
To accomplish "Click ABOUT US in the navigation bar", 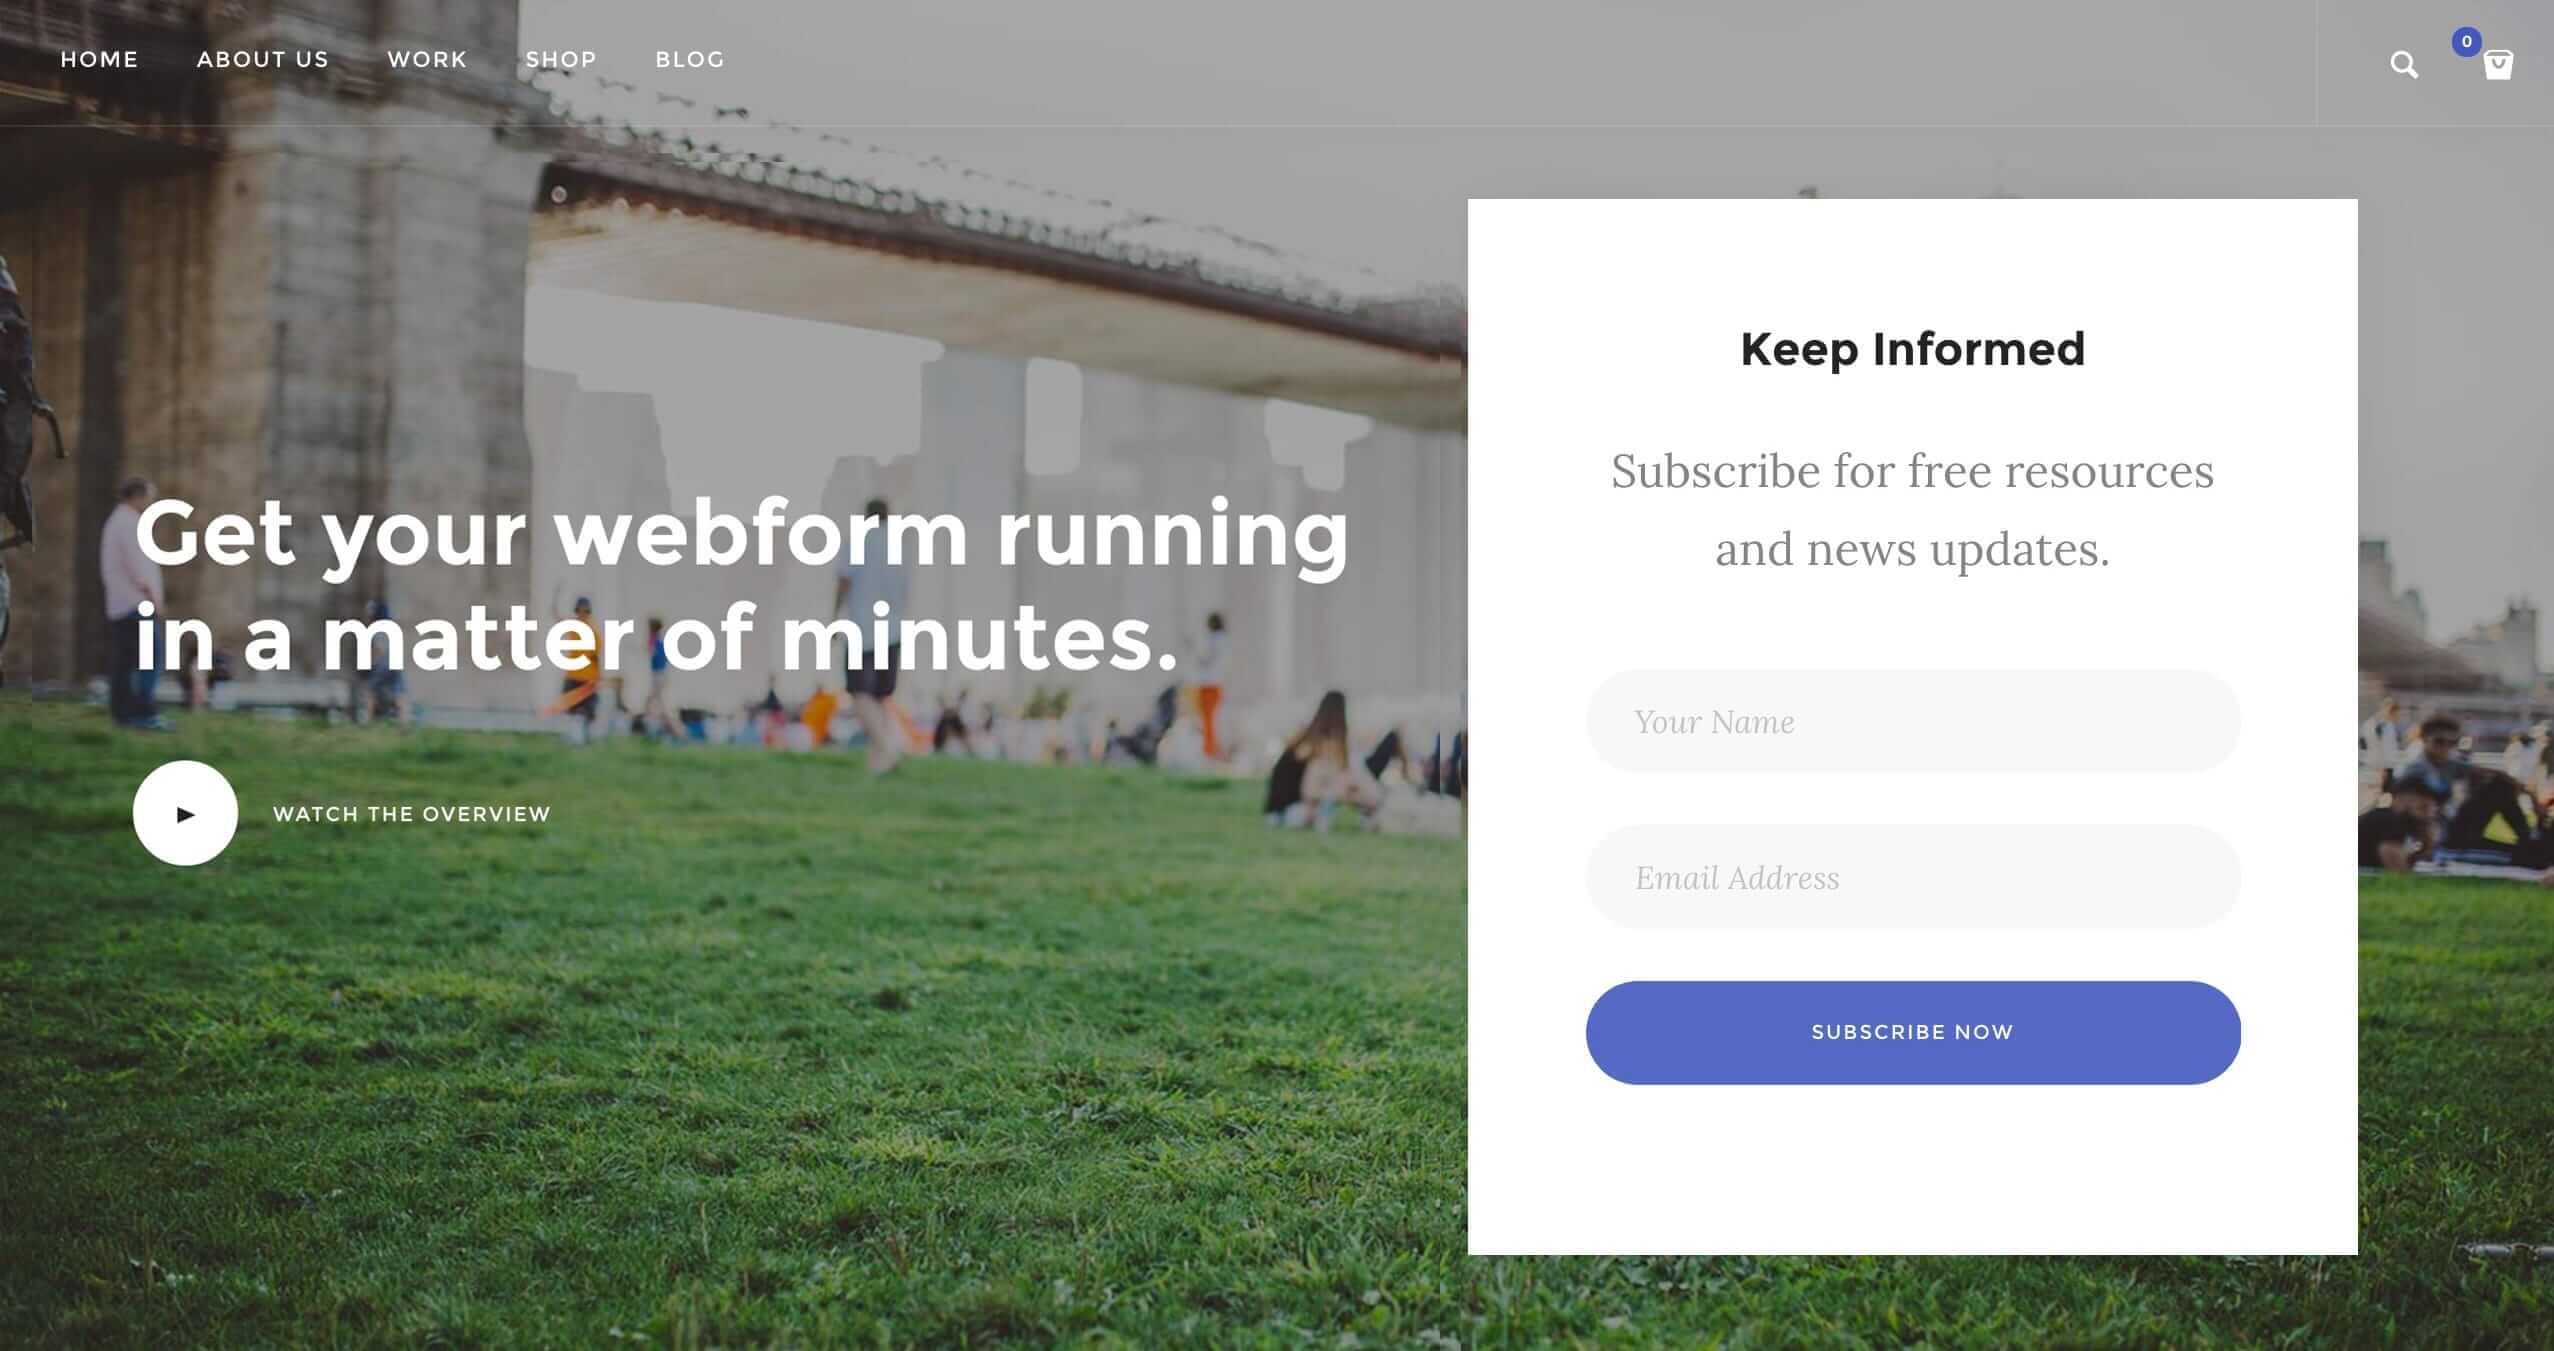I will pos(264,59).
